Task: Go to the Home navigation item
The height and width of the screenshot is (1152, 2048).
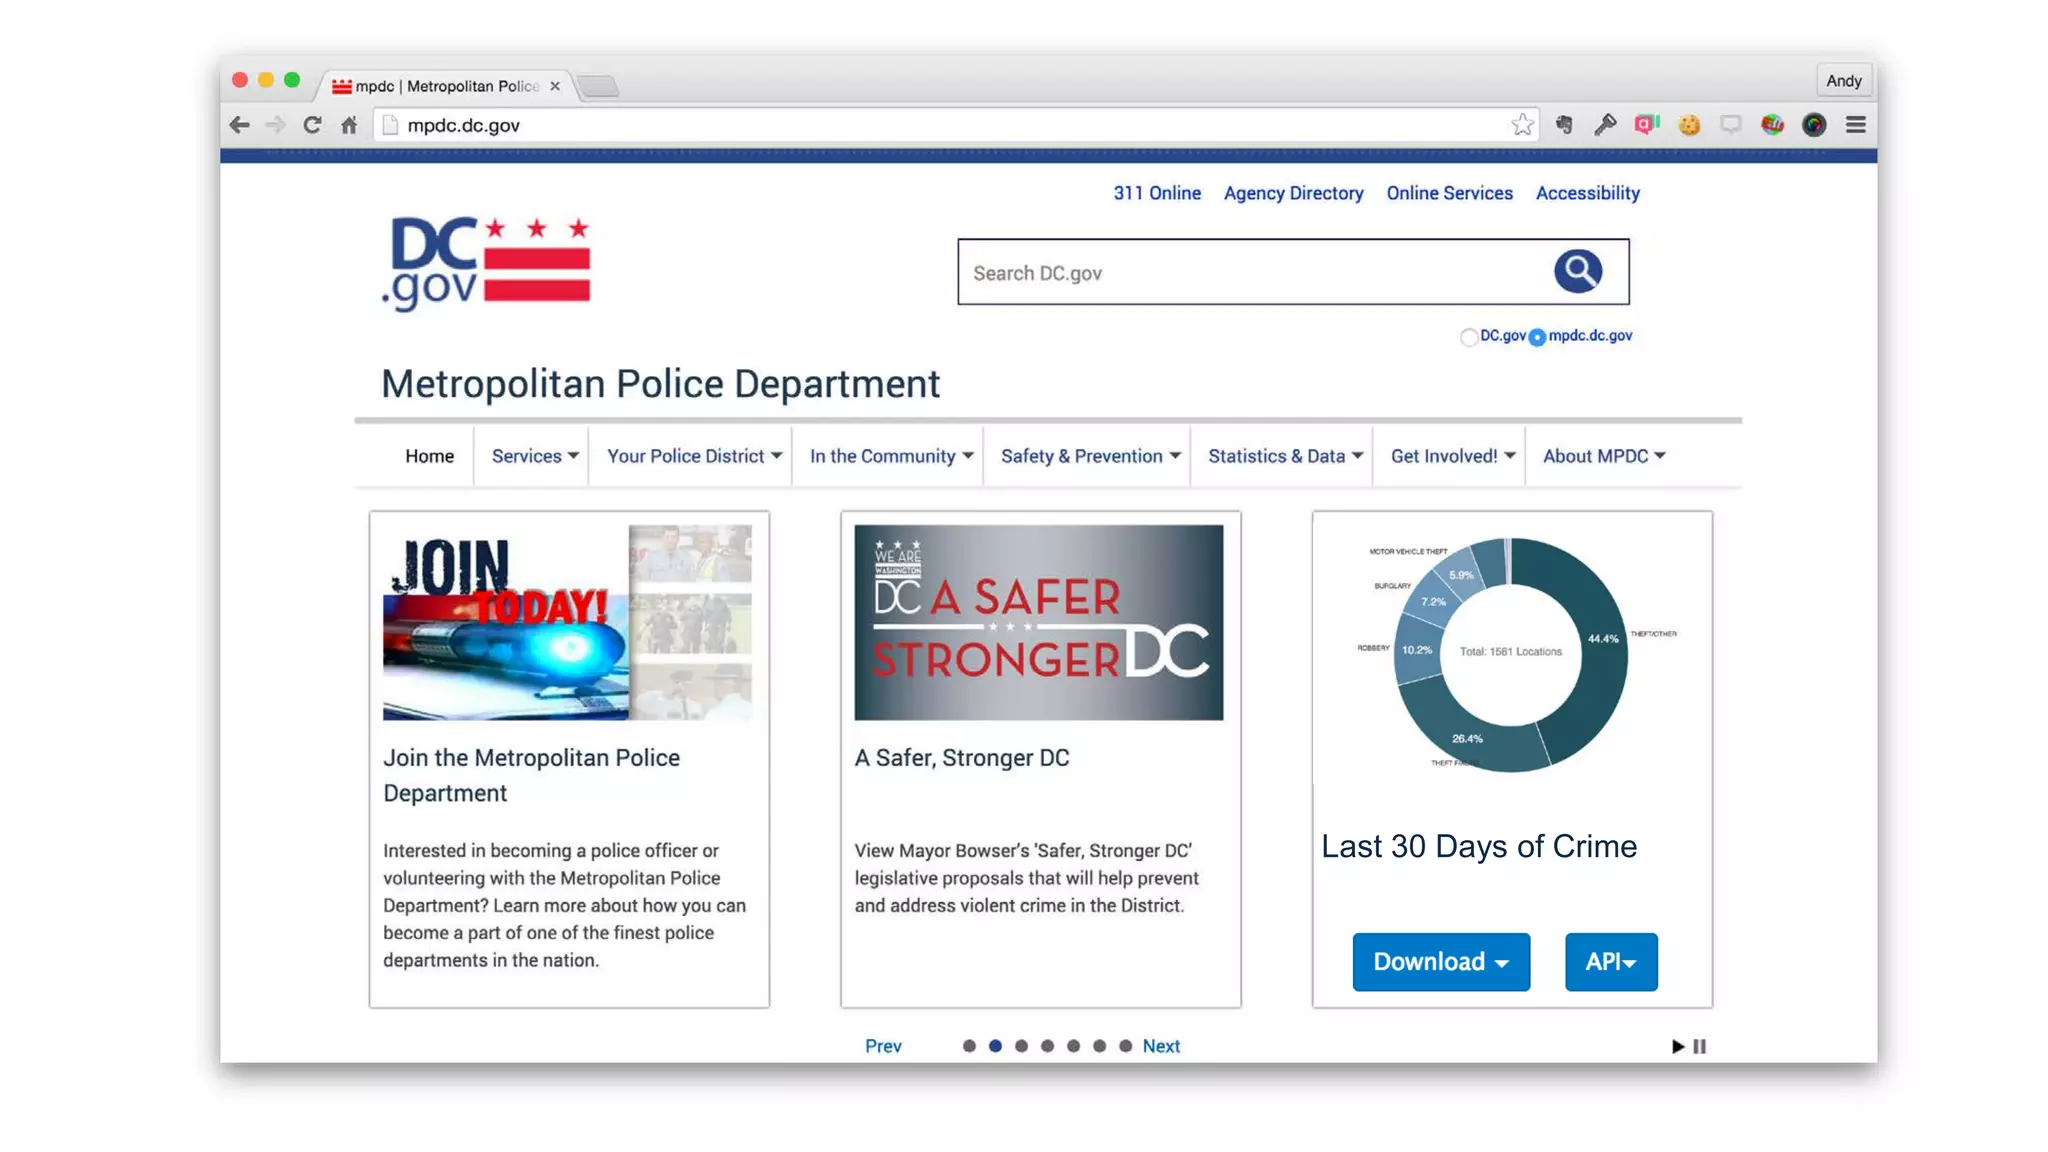Action: pyautogui.click(x=429, y=456)
